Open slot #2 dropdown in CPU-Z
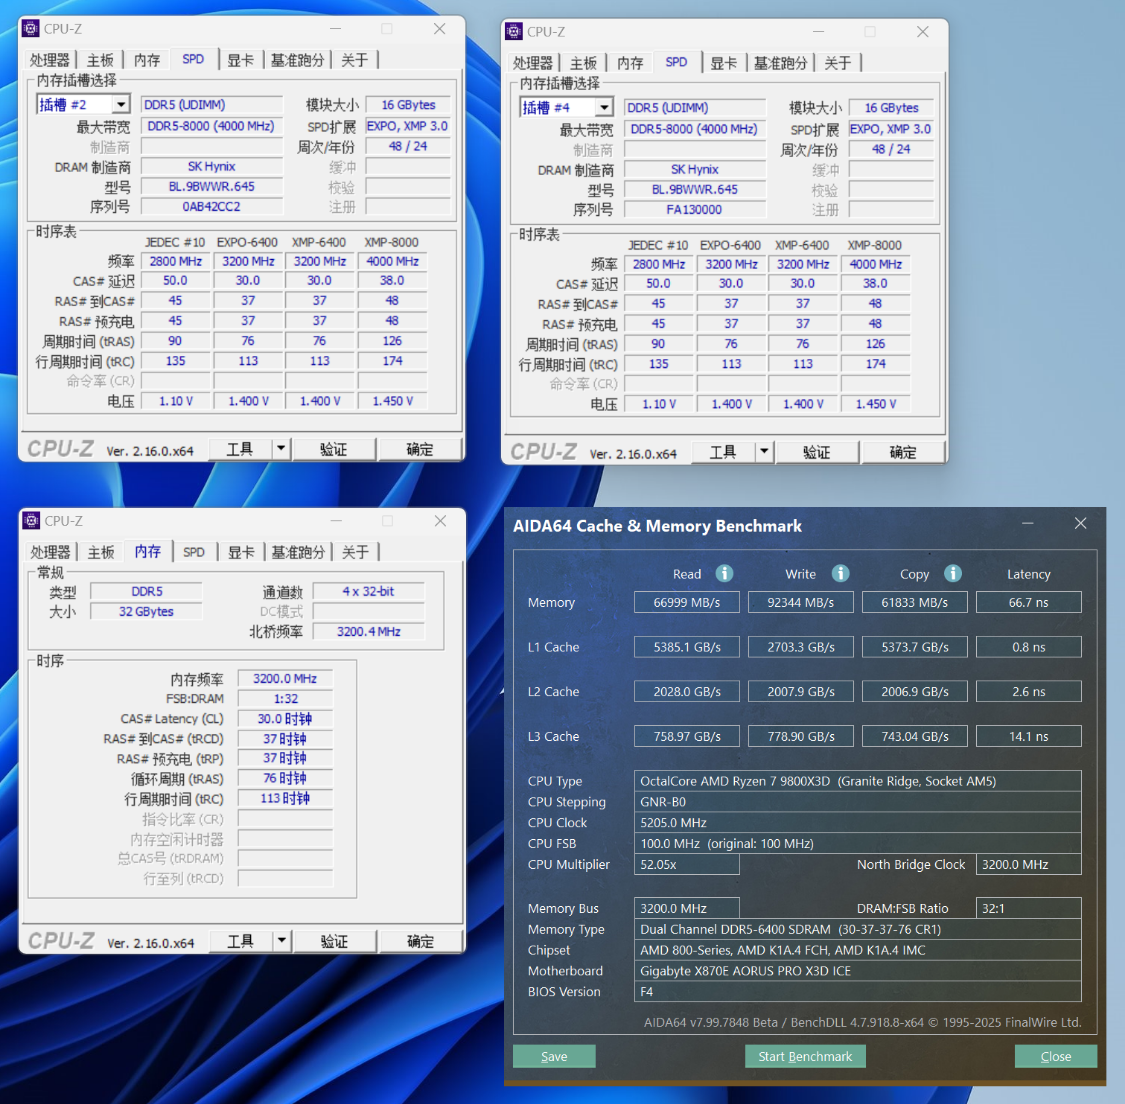 coord(121,105)
